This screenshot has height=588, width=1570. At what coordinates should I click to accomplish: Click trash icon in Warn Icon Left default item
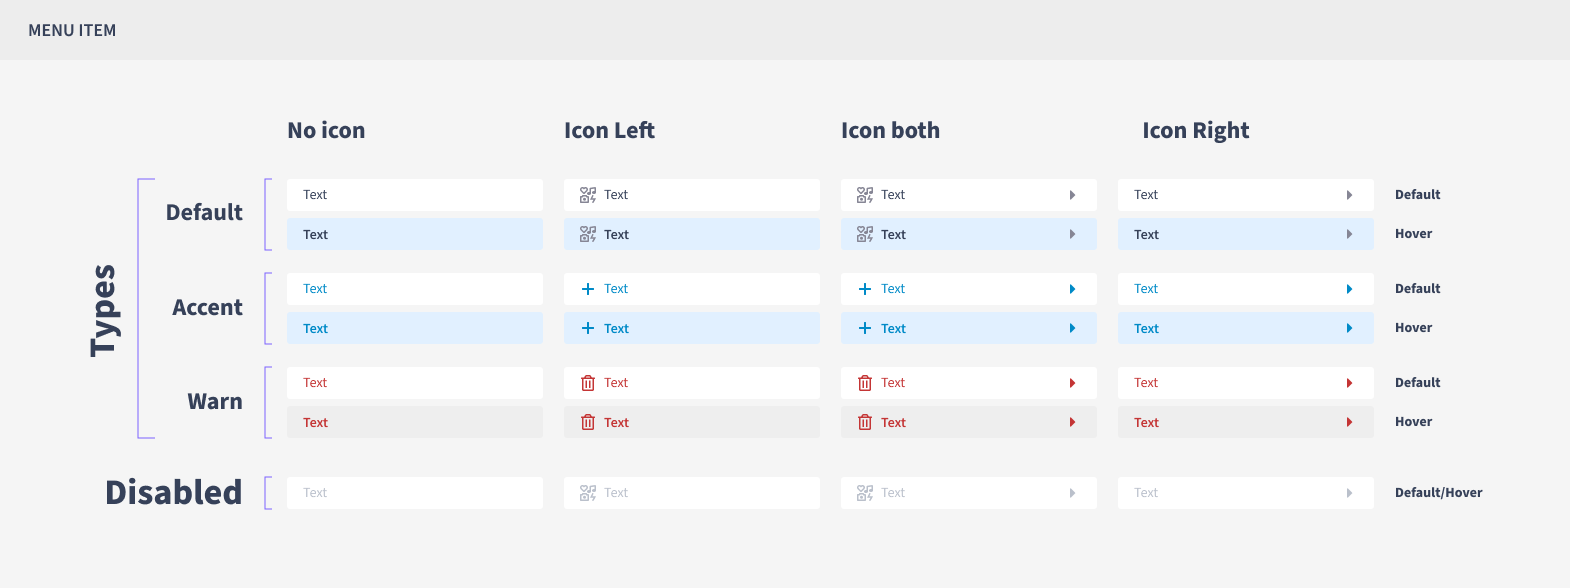588,383
